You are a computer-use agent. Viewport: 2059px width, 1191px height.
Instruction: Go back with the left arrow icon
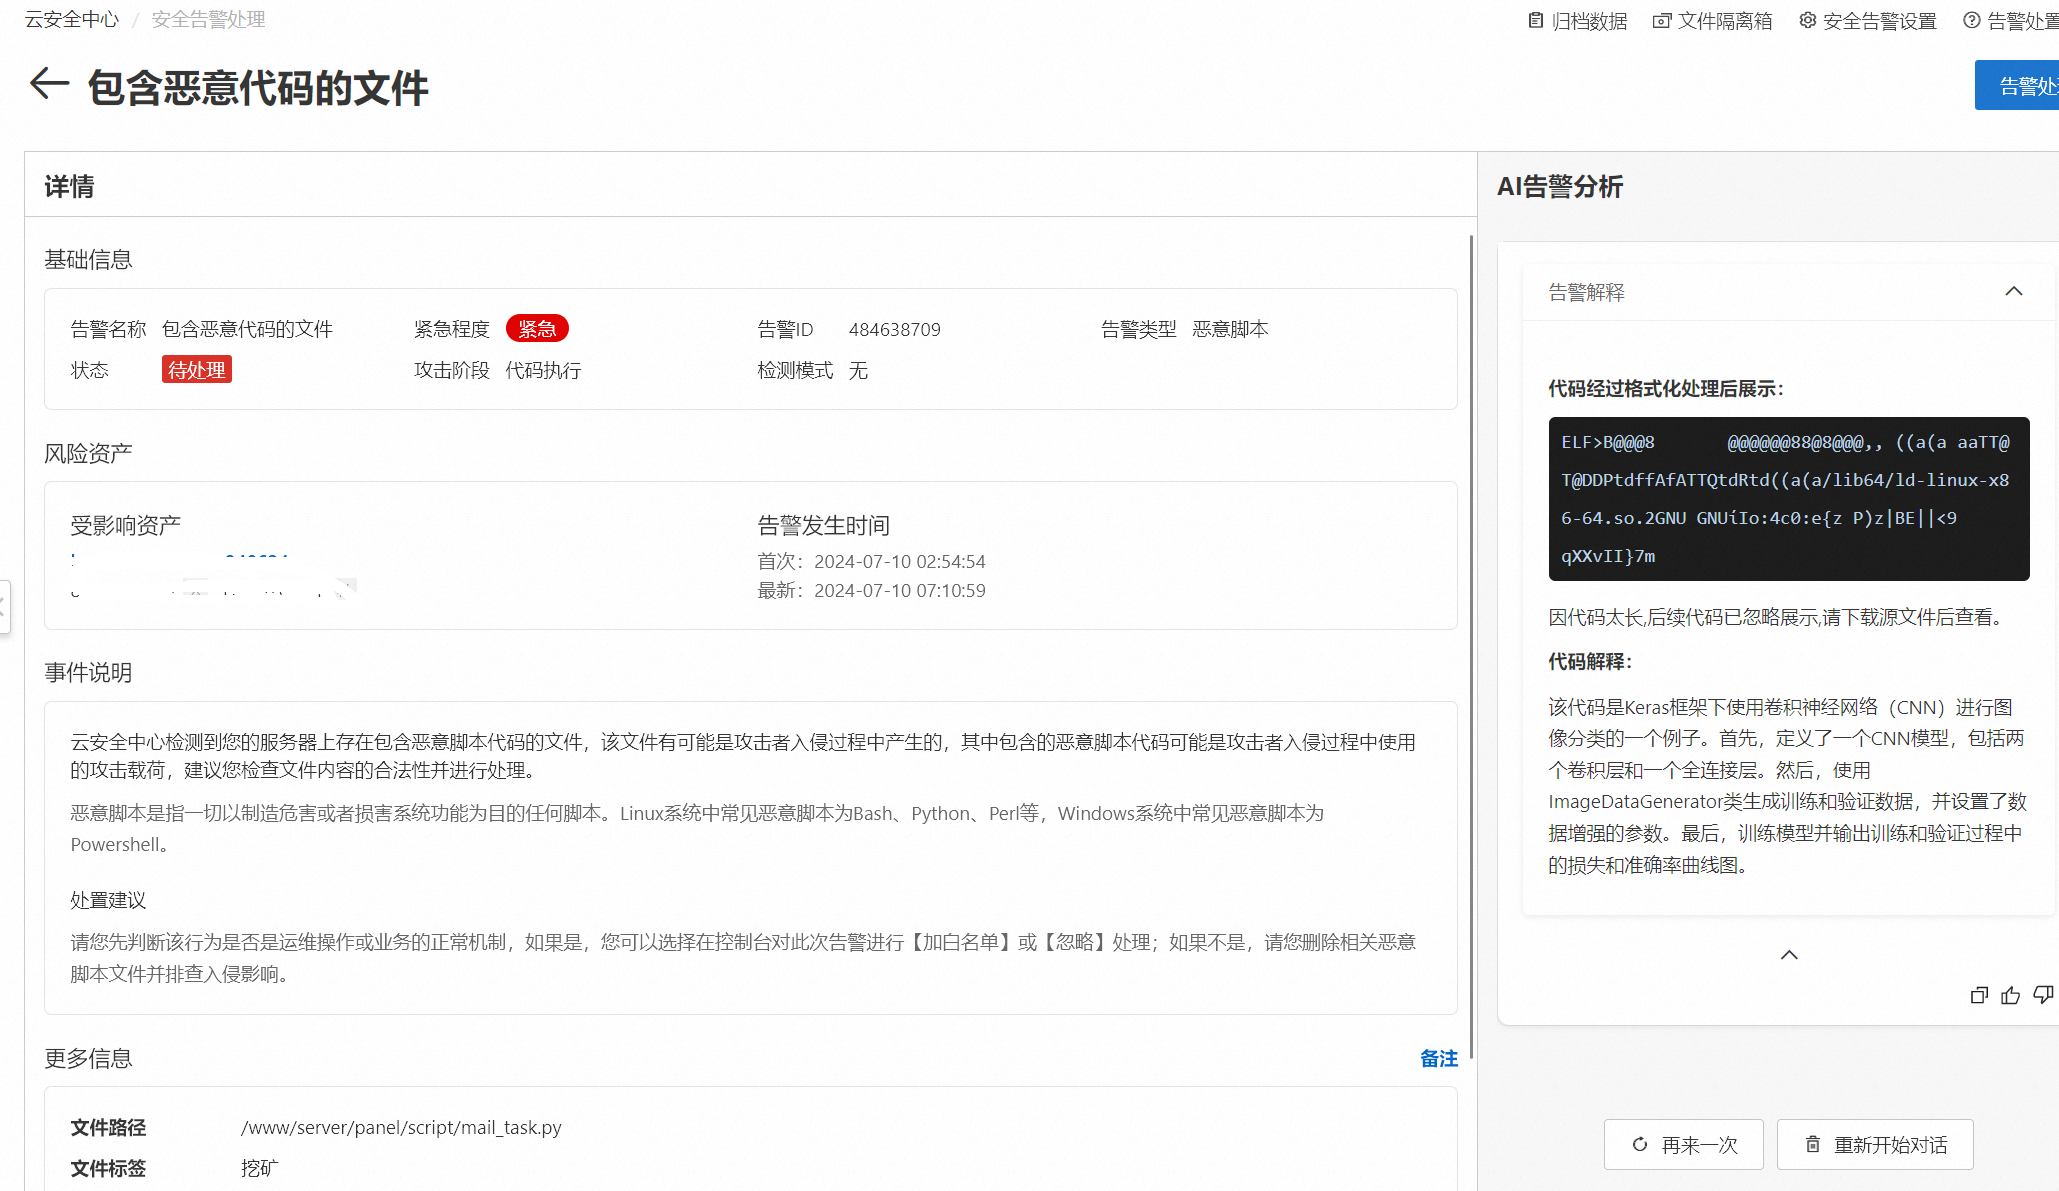pyautogui.click(x=49, y=84)
